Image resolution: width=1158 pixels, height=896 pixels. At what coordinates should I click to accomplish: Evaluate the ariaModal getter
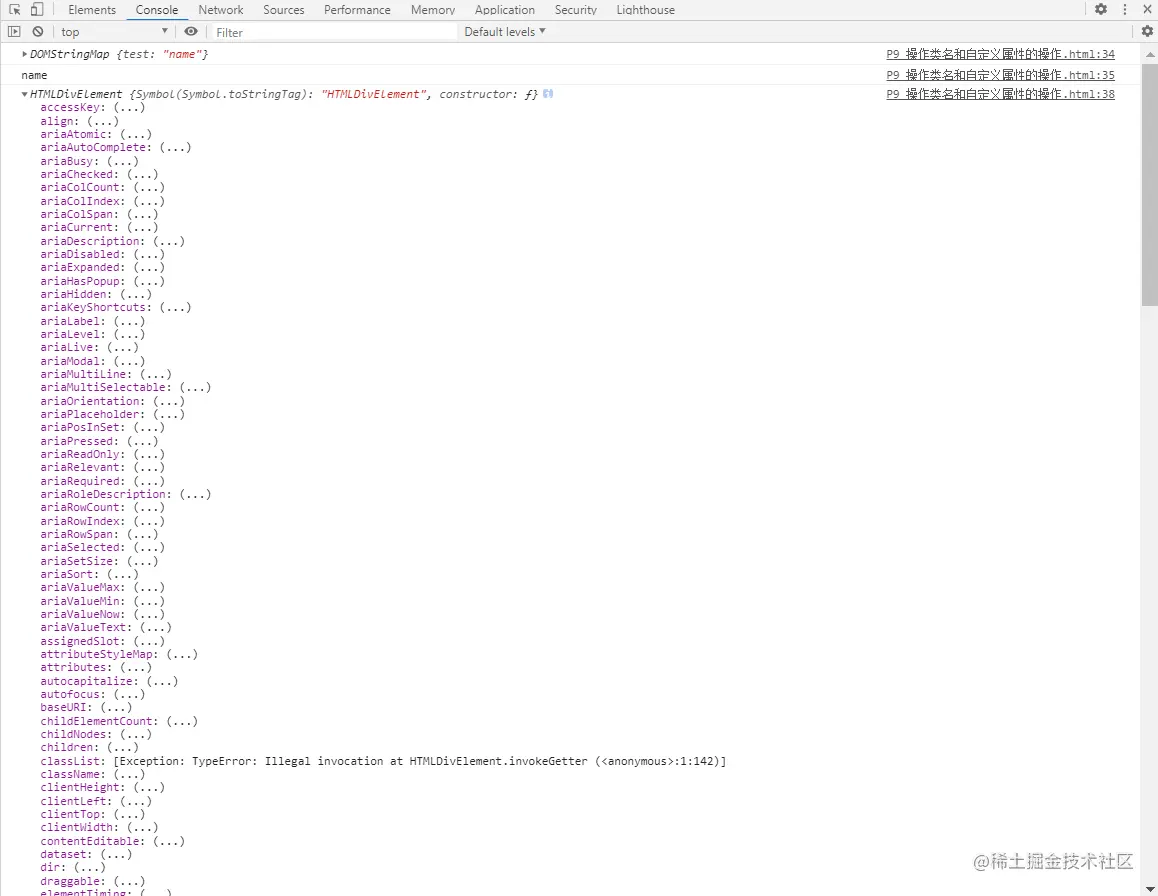129,361
